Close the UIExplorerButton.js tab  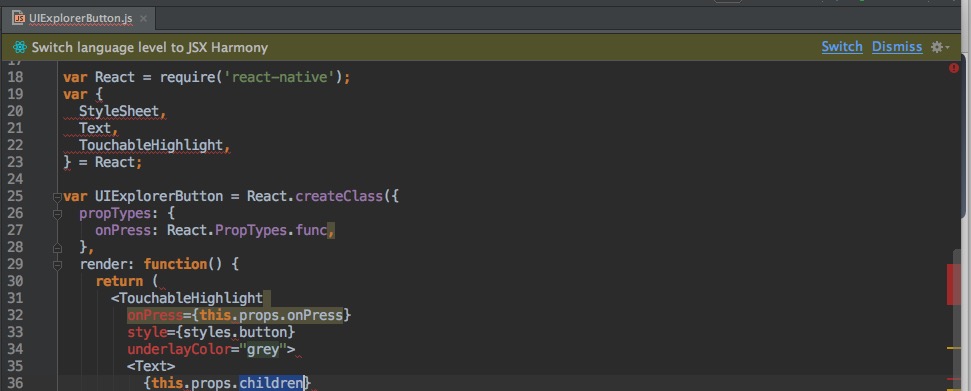144,19
